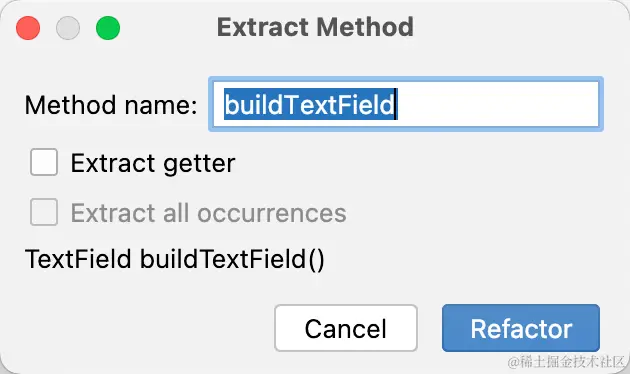This screenshot has height=374, width=630.
Task: Confirm with the Refactor button
Action: 521,328
